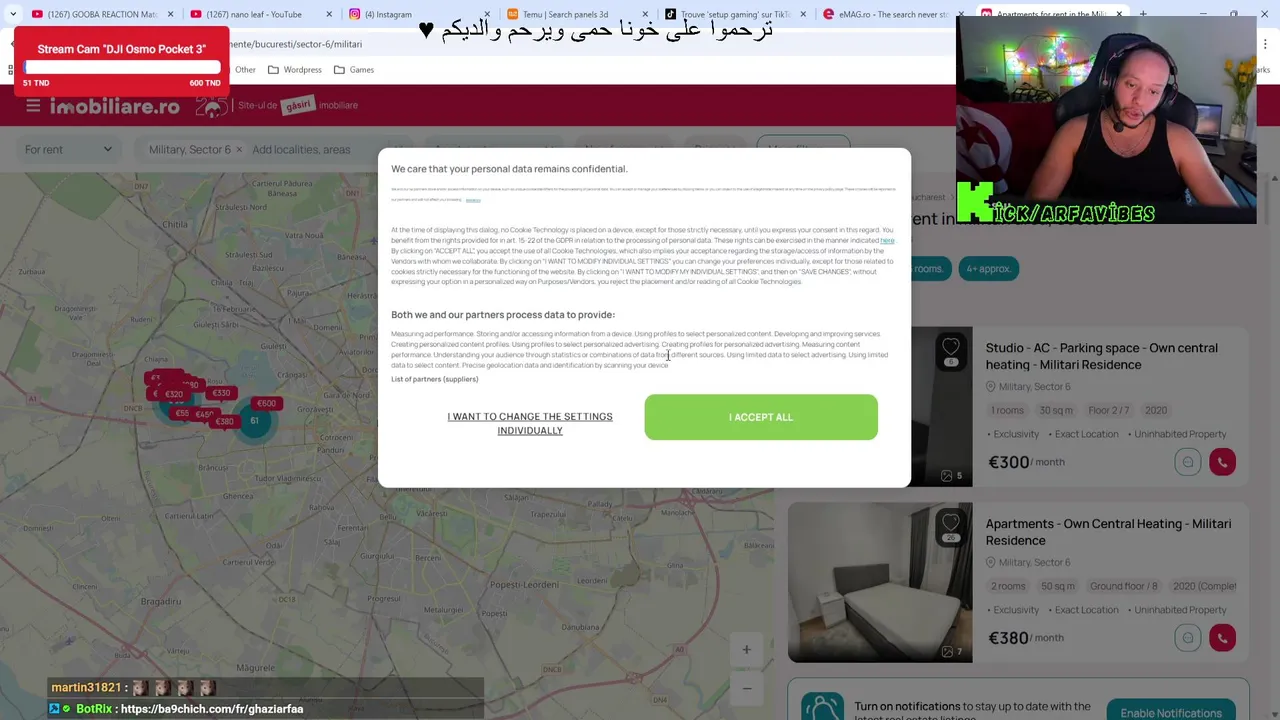Open the Studio AC Parking space listing title
Screen dimensions: 1280x720
point(1101,356)
